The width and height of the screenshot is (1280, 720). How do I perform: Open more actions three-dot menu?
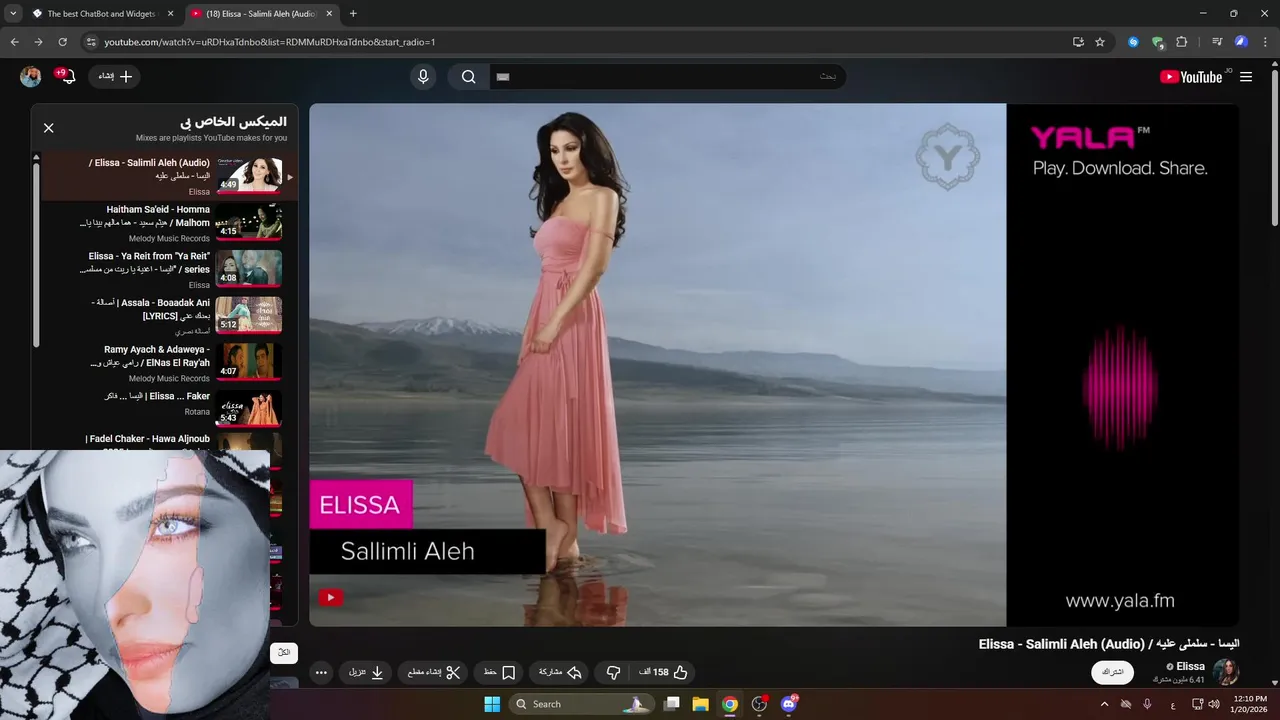(x=321, y=673)
